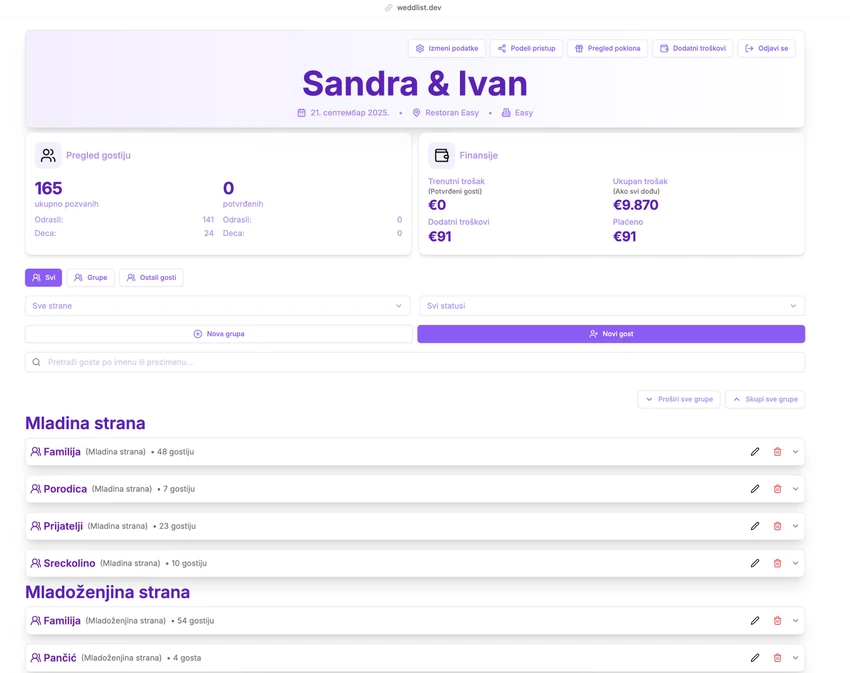Click the guests icon beside Pregled gostiju
850x673 pixels.
[48, 156]
